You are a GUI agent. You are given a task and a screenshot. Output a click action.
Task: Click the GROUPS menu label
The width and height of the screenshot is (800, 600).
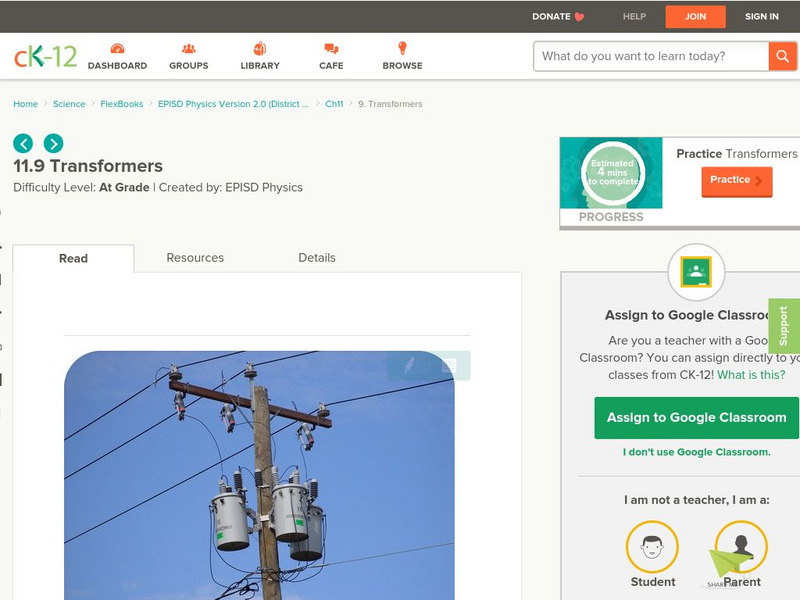[189, 66]
